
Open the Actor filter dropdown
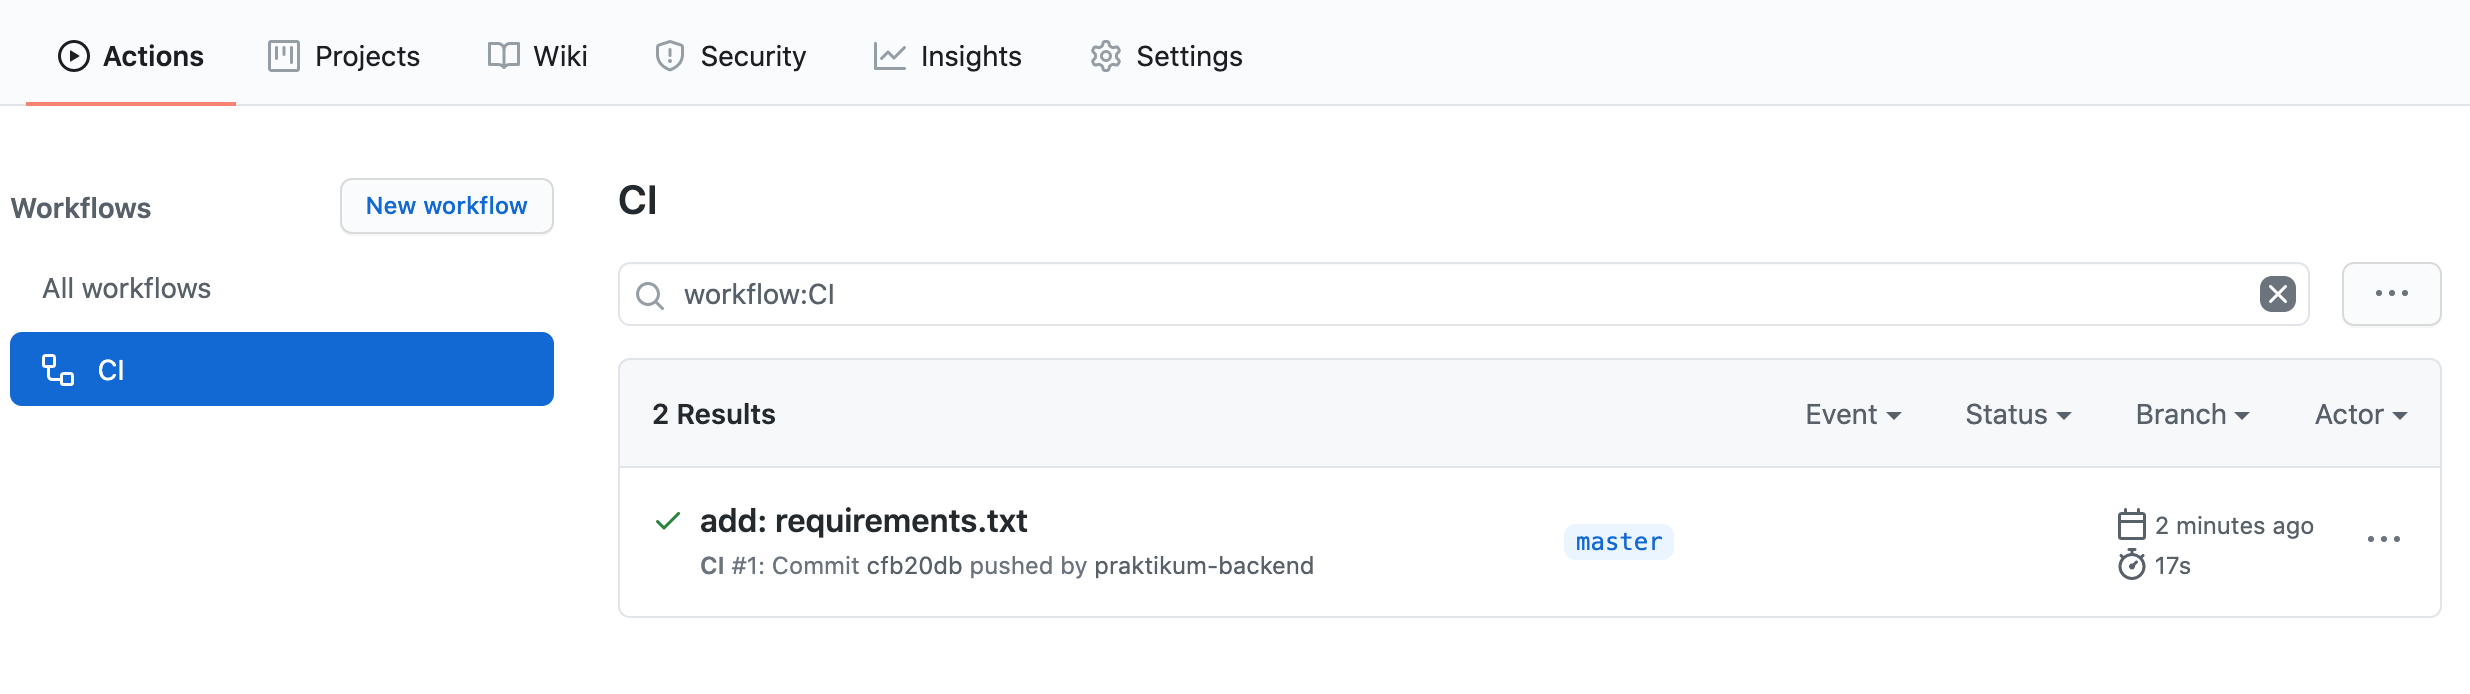(x=2361, y=414)
